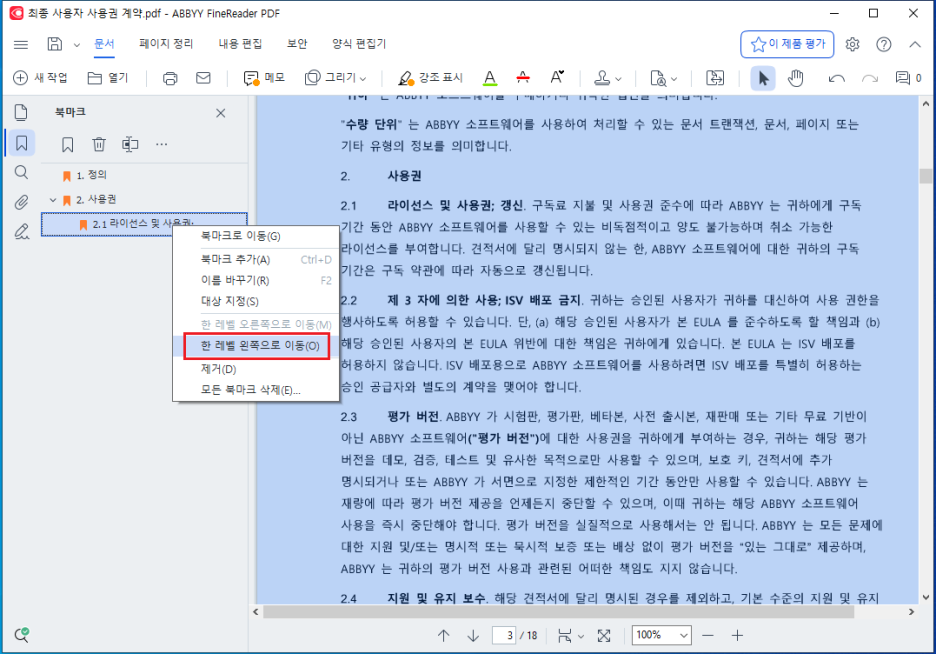Choose 제거(D) from context menu
936x654 pixels.
256,369
